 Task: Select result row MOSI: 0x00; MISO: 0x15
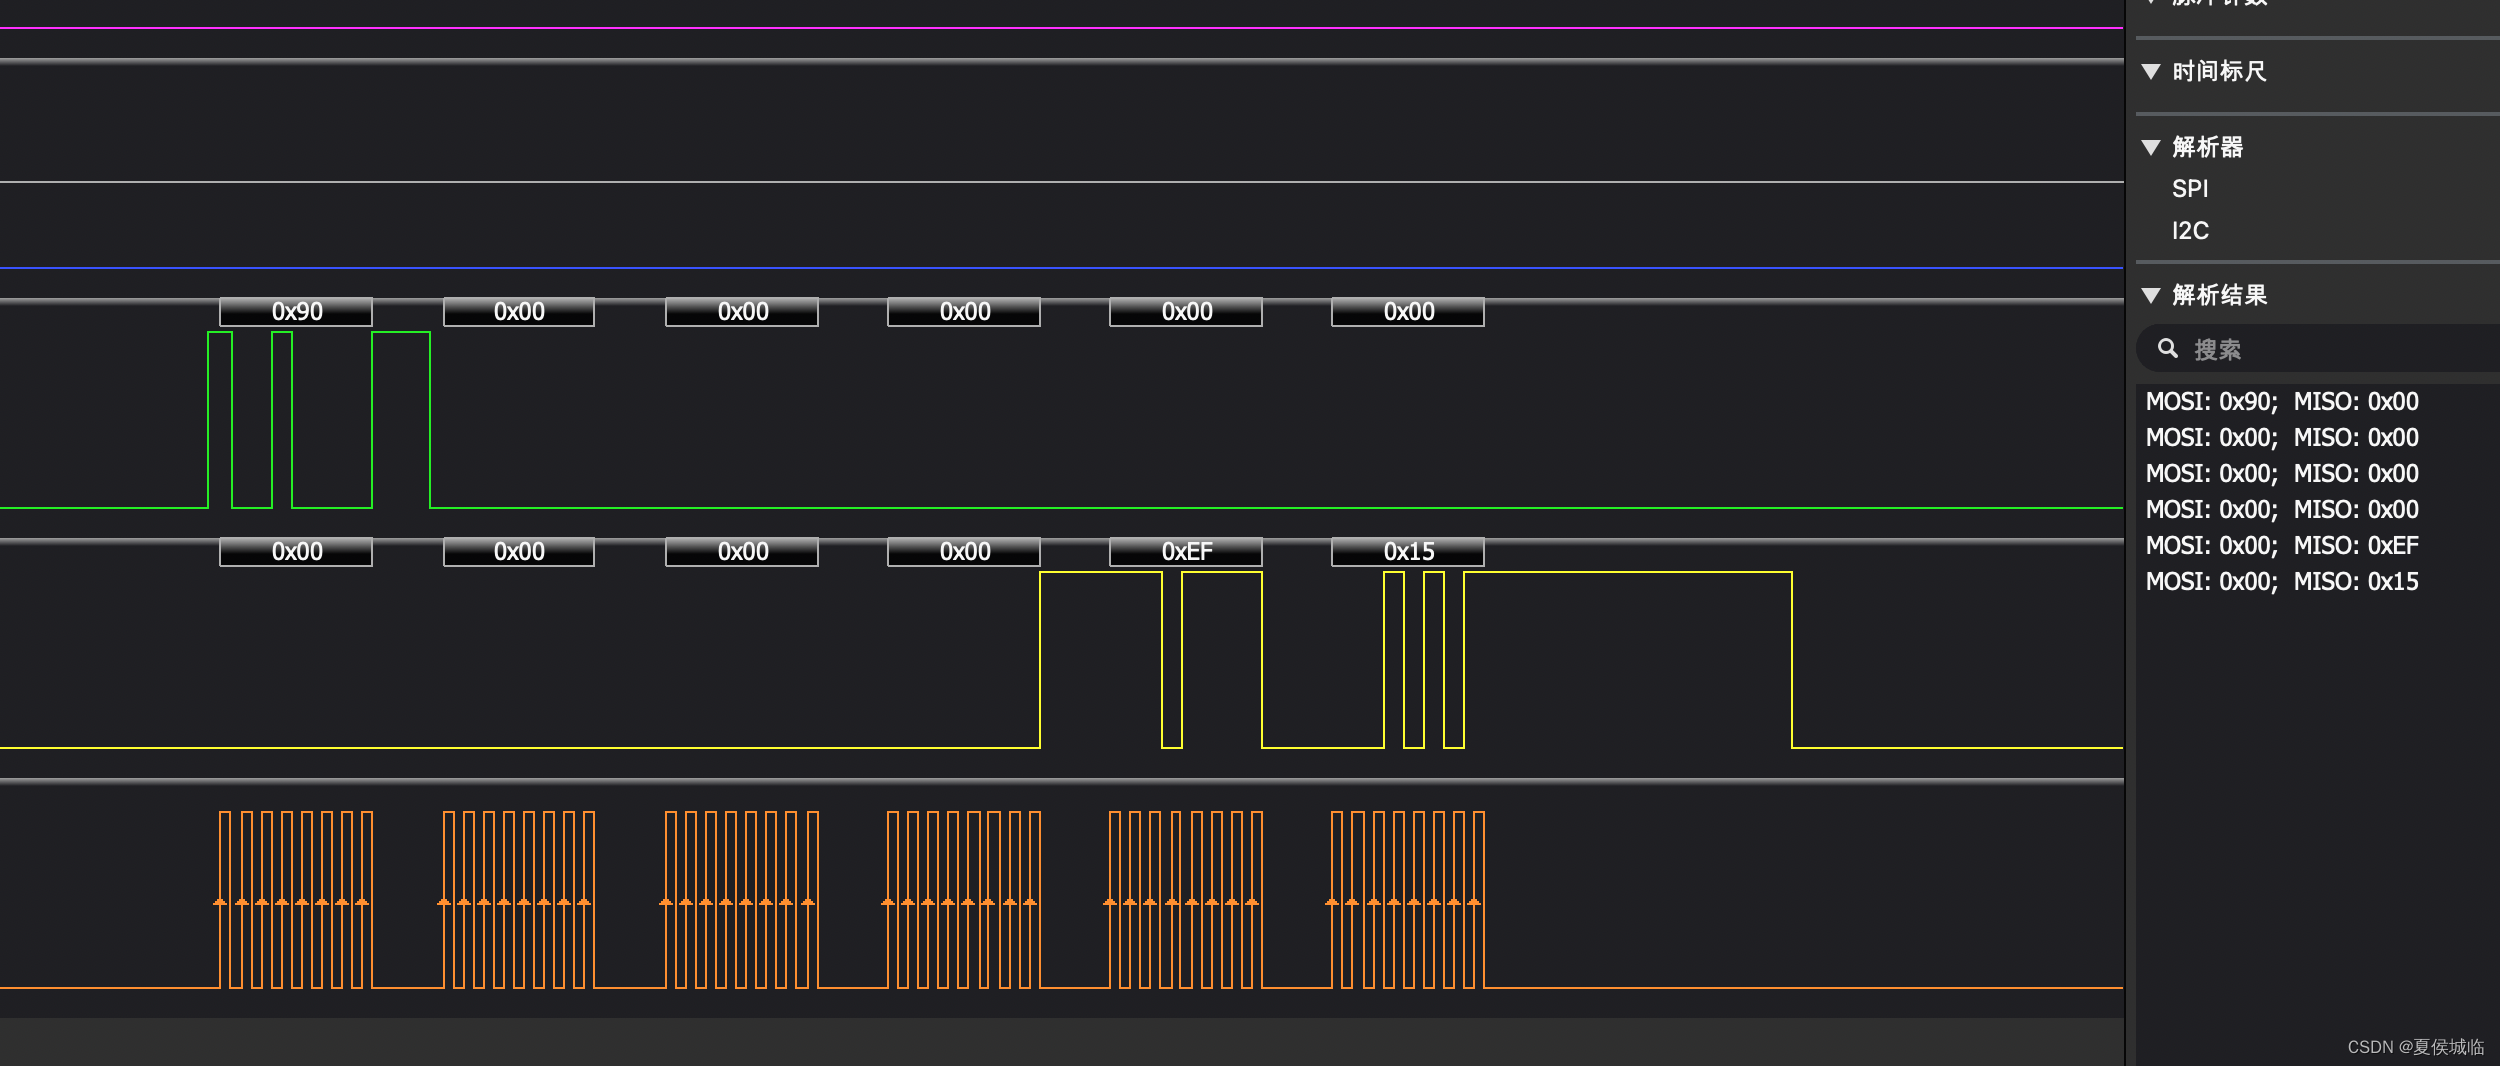(2282, 582)
